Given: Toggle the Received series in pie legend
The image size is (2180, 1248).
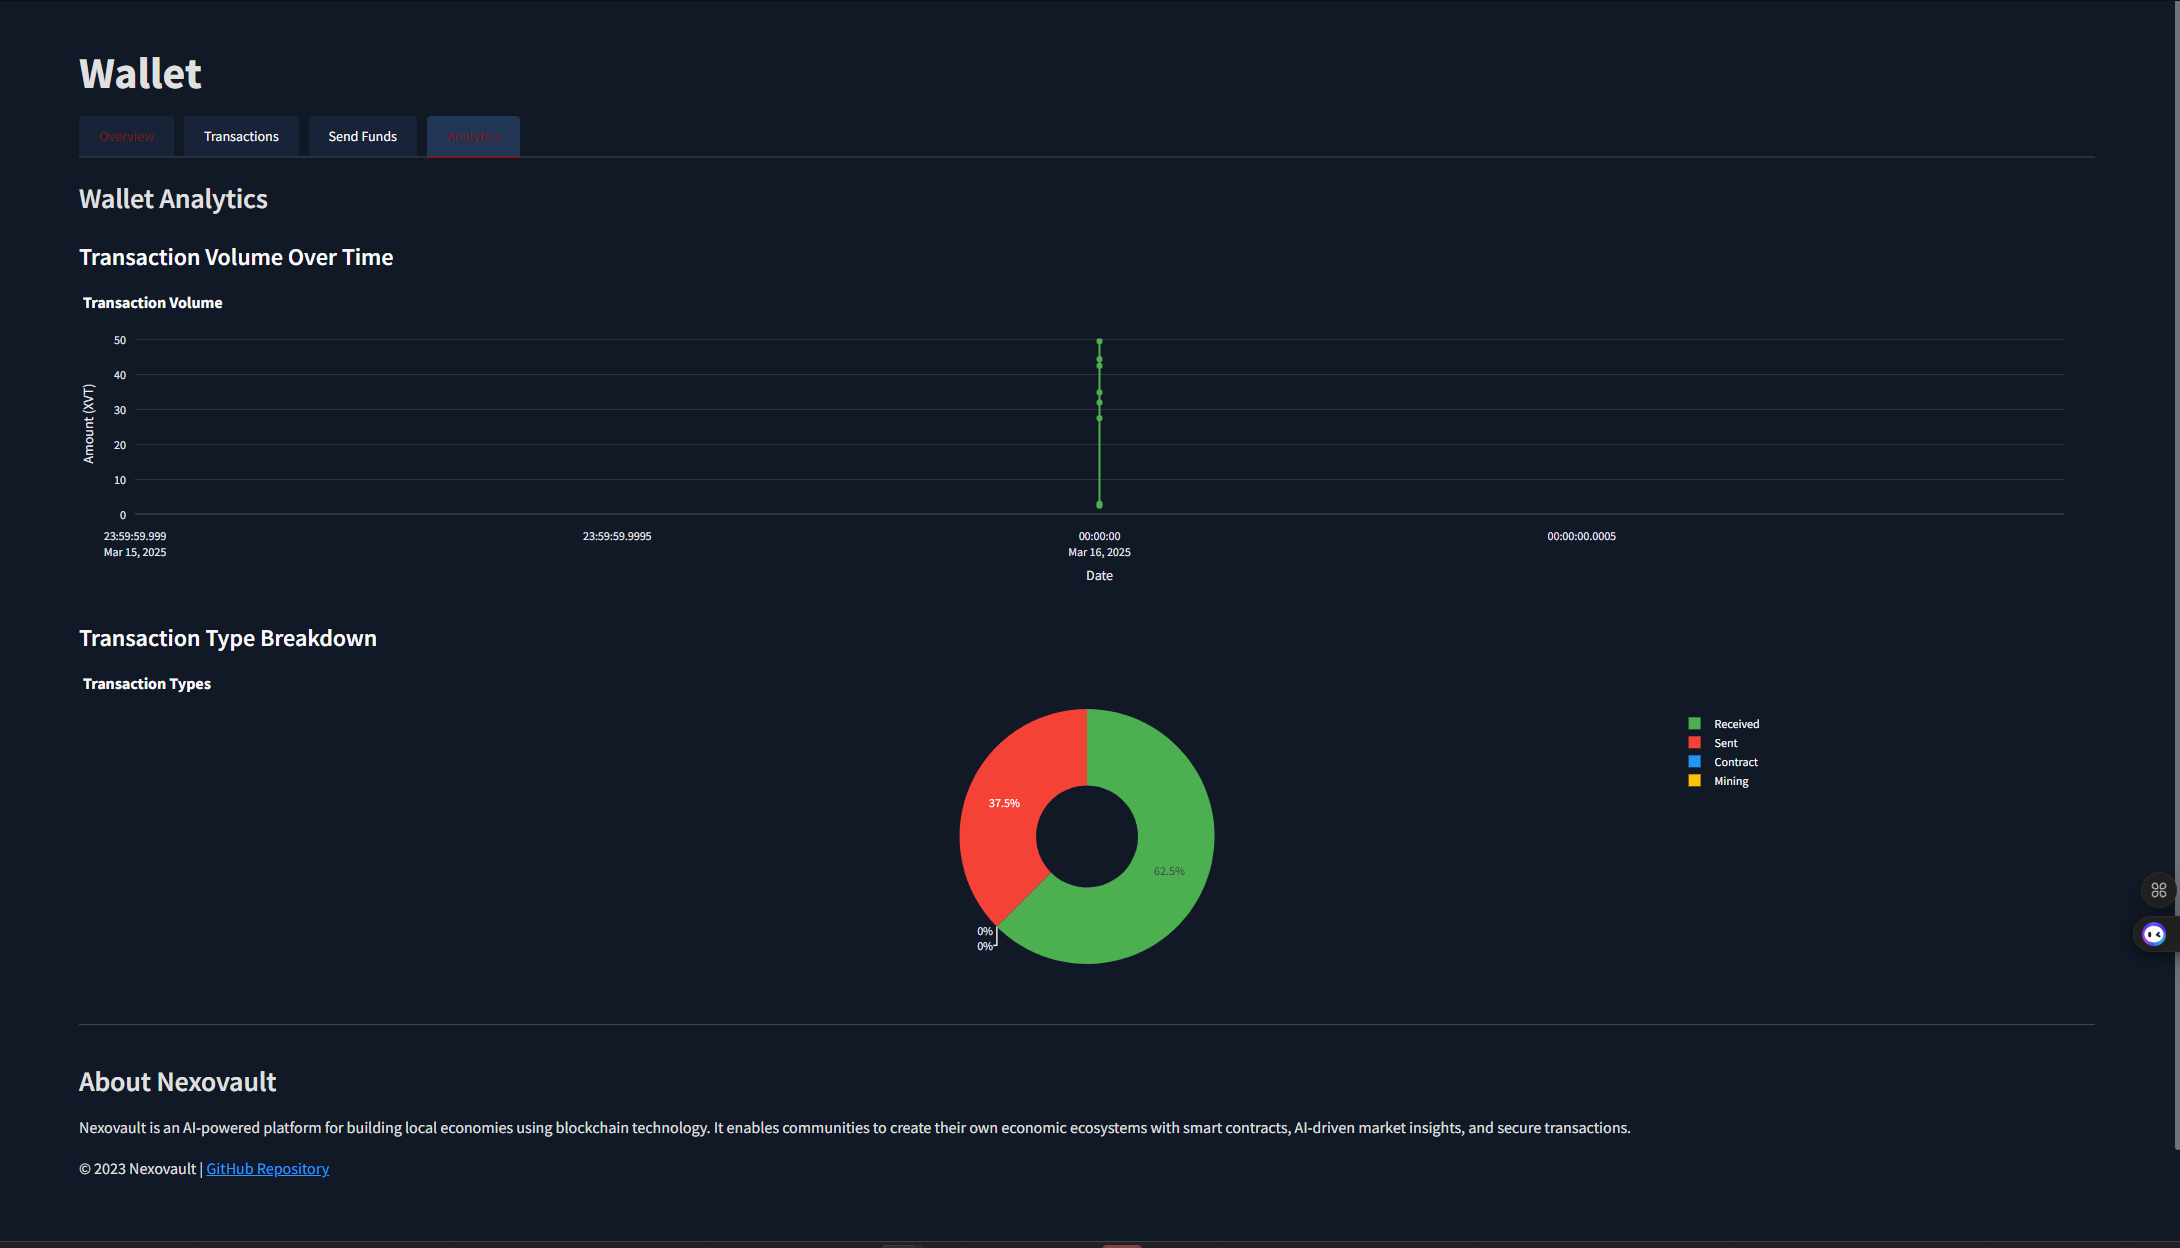Looking at the screenshot, I should pos(1736,724).
